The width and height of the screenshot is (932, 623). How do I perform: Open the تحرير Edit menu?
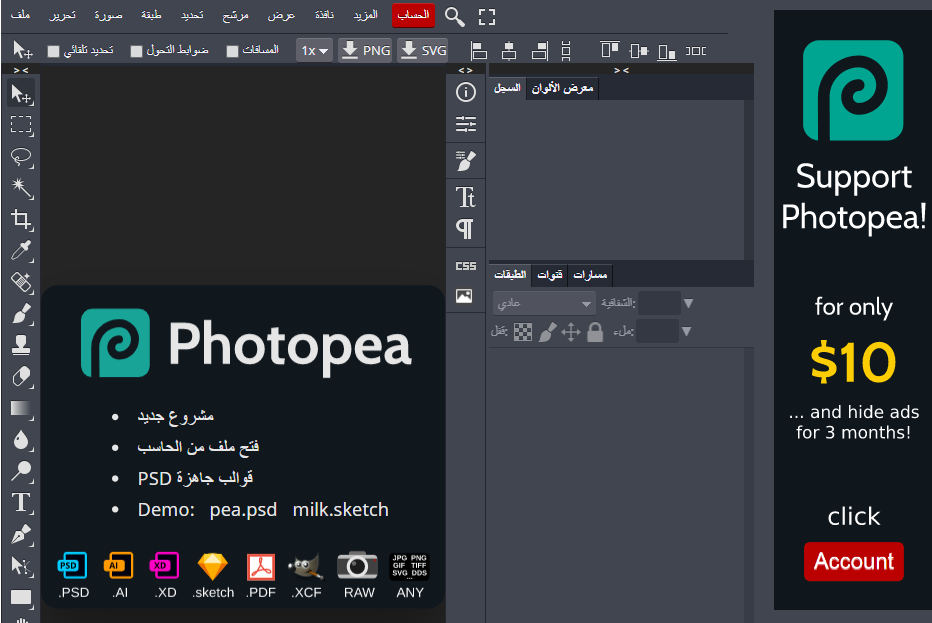pyautogui.click(x=62, y=15)
